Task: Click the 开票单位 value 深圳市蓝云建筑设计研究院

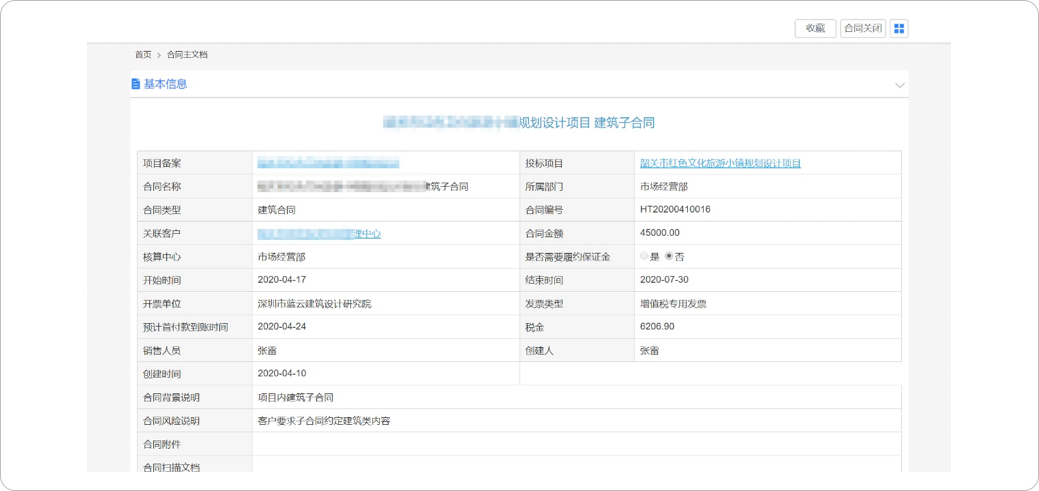Action: [314, 304]
